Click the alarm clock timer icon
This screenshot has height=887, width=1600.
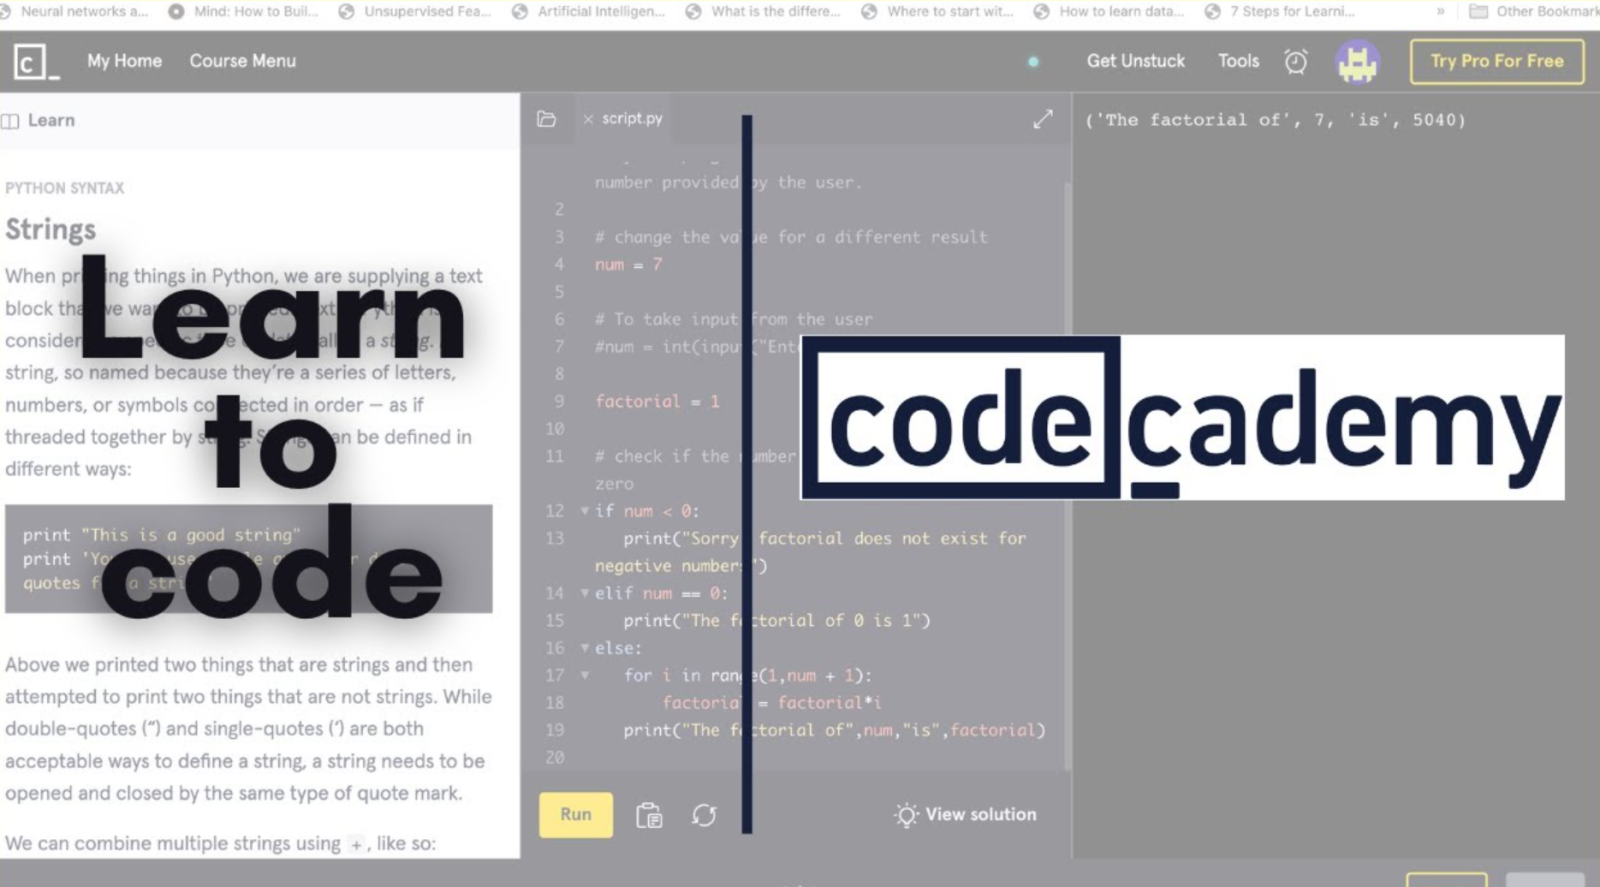pyautogui.click(x=1296, y=62)
